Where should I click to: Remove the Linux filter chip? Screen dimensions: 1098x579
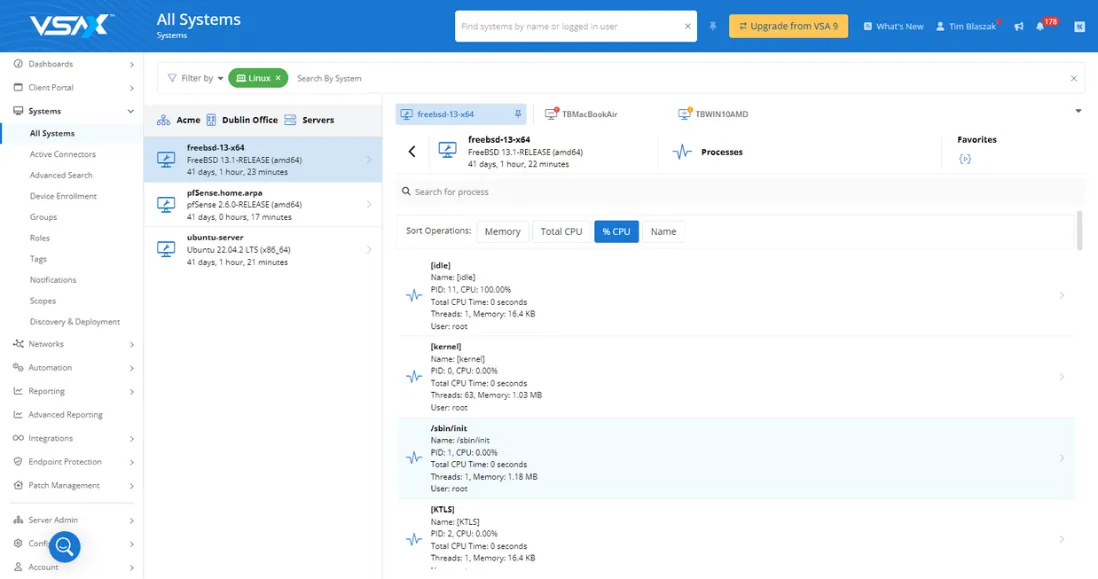pos(279,78)
